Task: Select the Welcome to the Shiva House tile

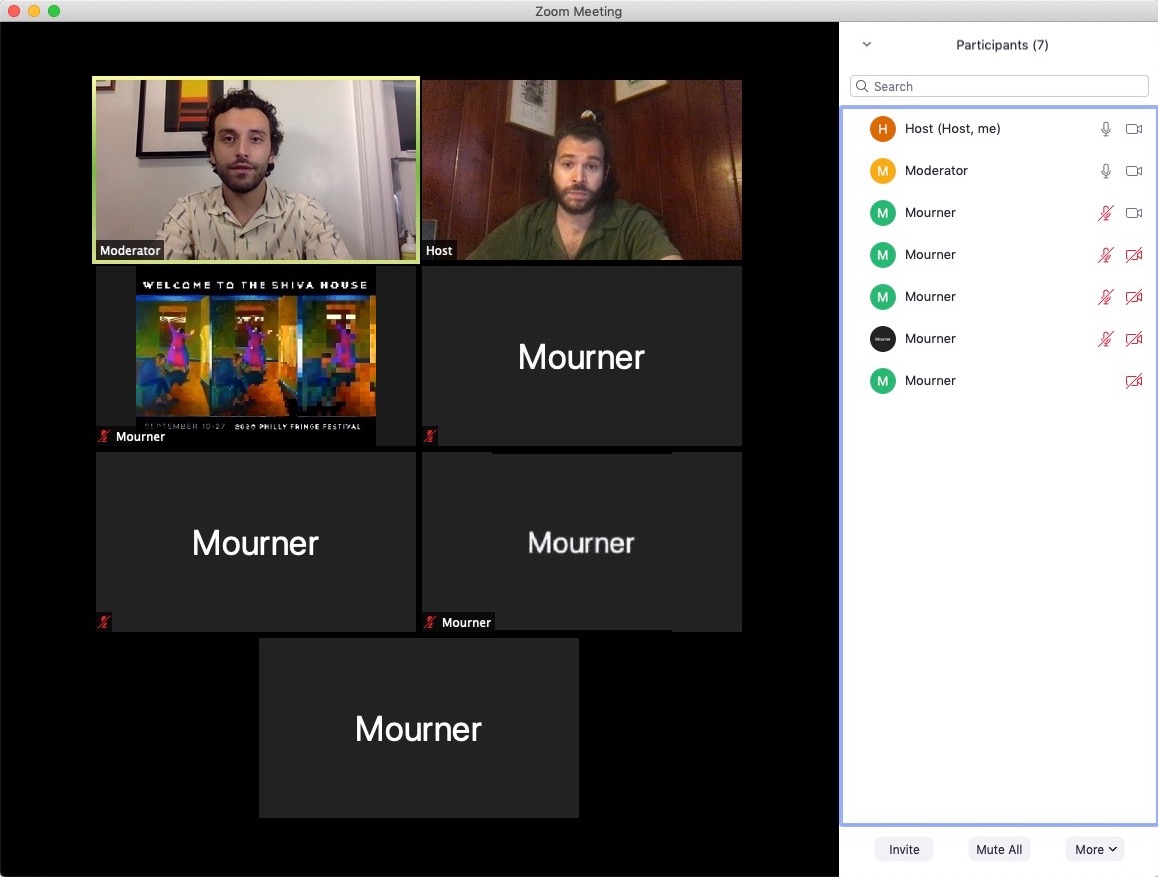Action: click(256, 356)
